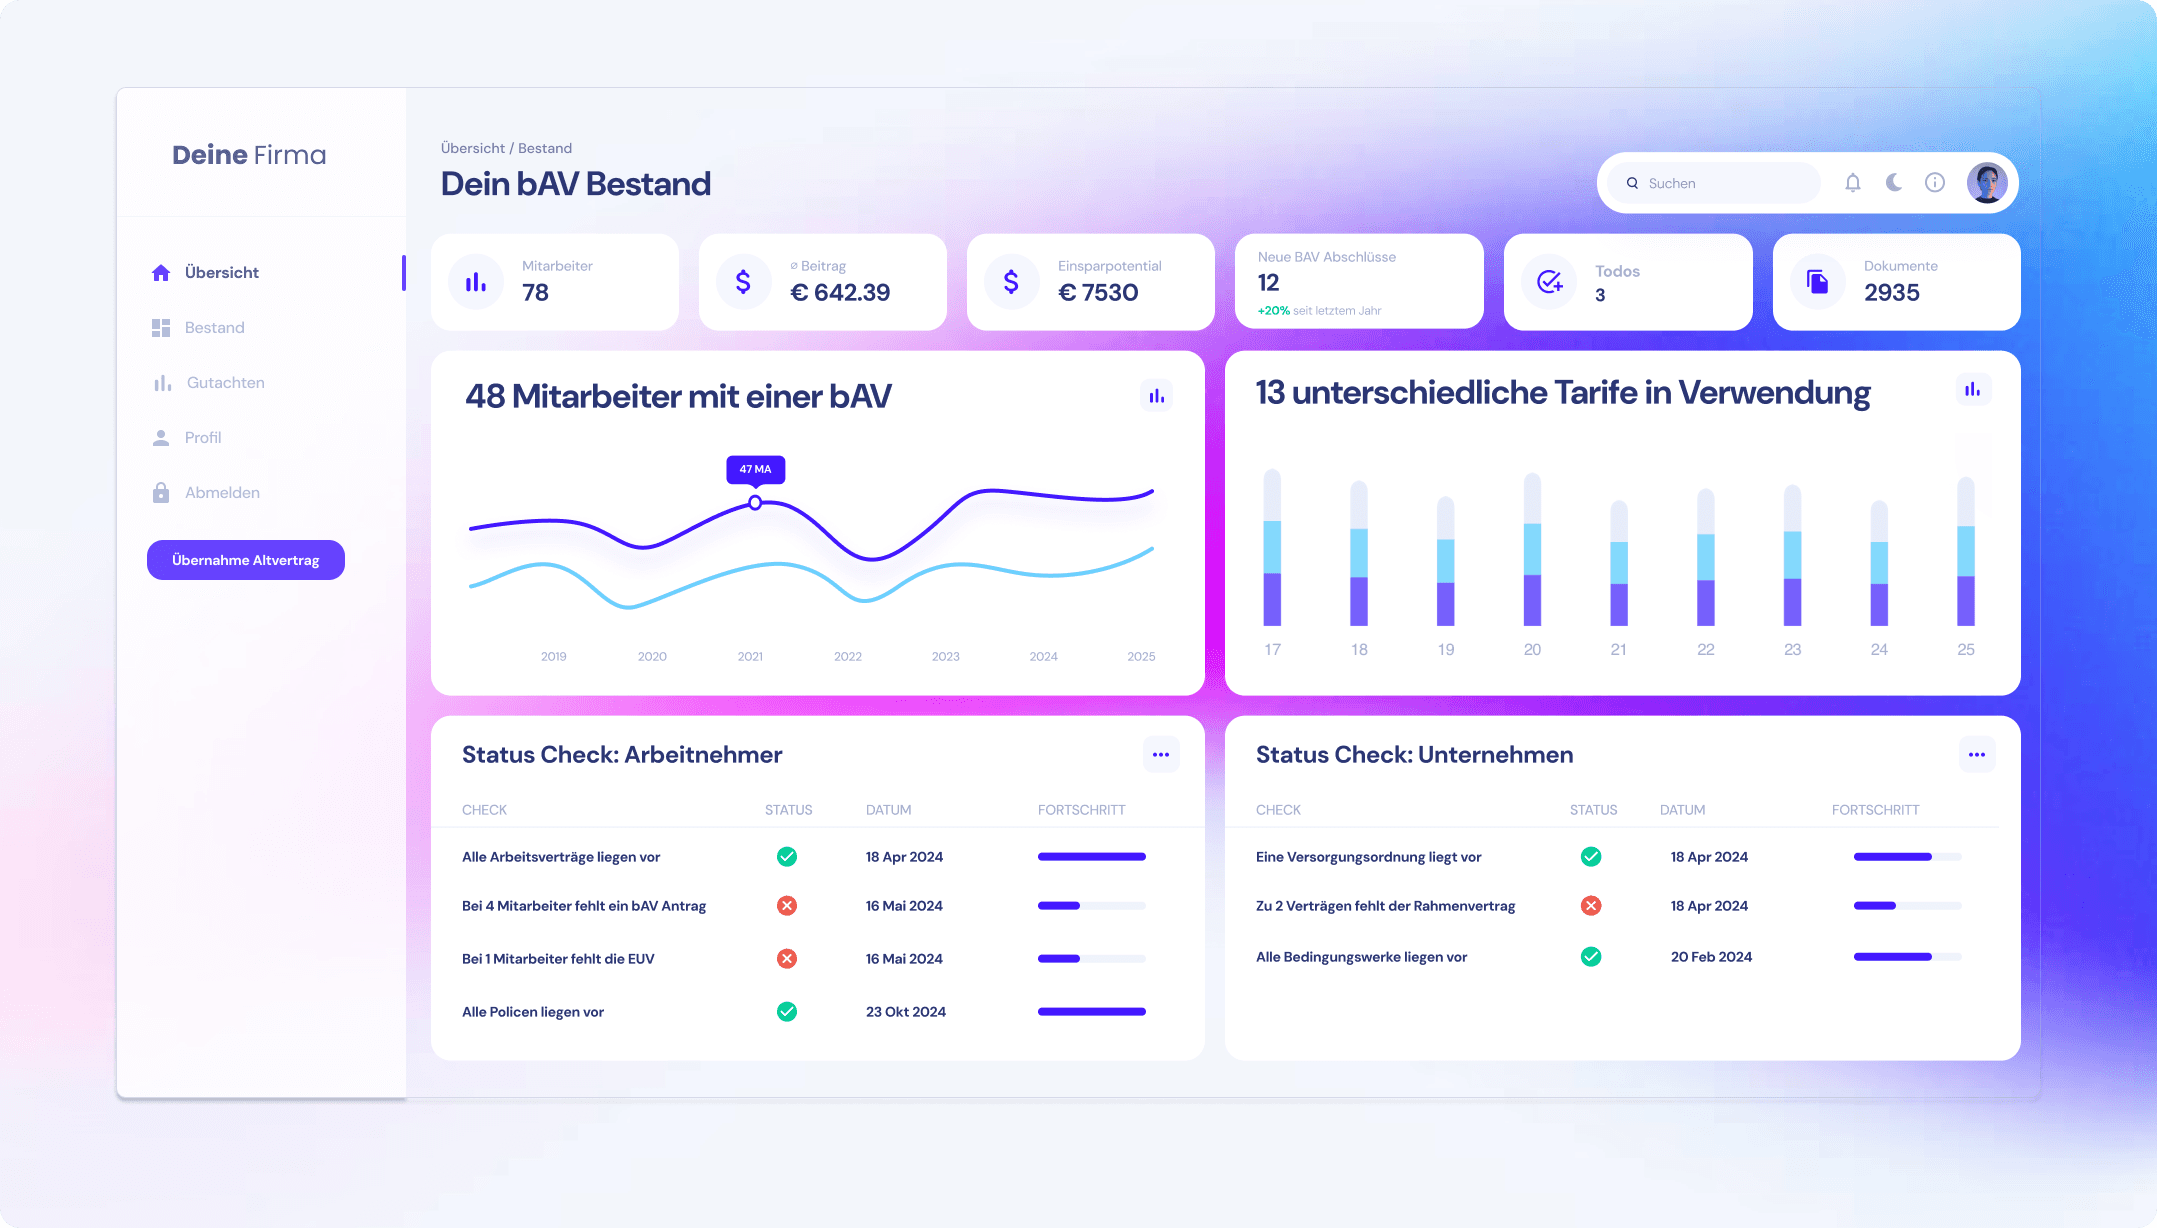Click the Profil person icon in sidebar
Image resolution: width=2157 pixels, height=1228 pixels.
[161, 437]
